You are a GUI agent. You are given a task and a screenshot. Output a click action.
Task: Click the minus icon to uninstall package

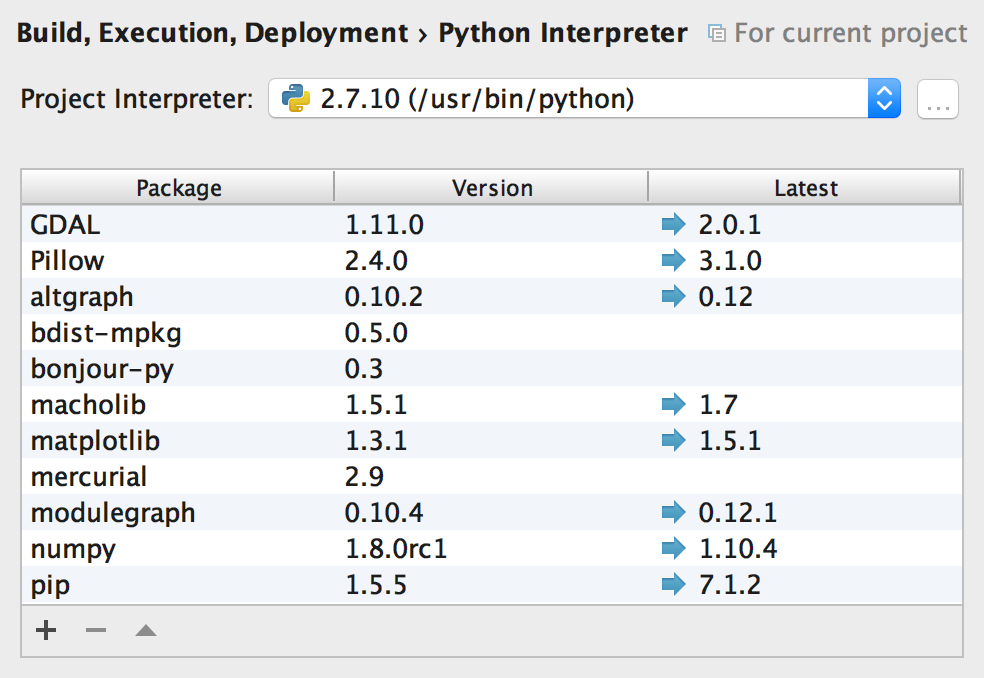coord(96,630)
